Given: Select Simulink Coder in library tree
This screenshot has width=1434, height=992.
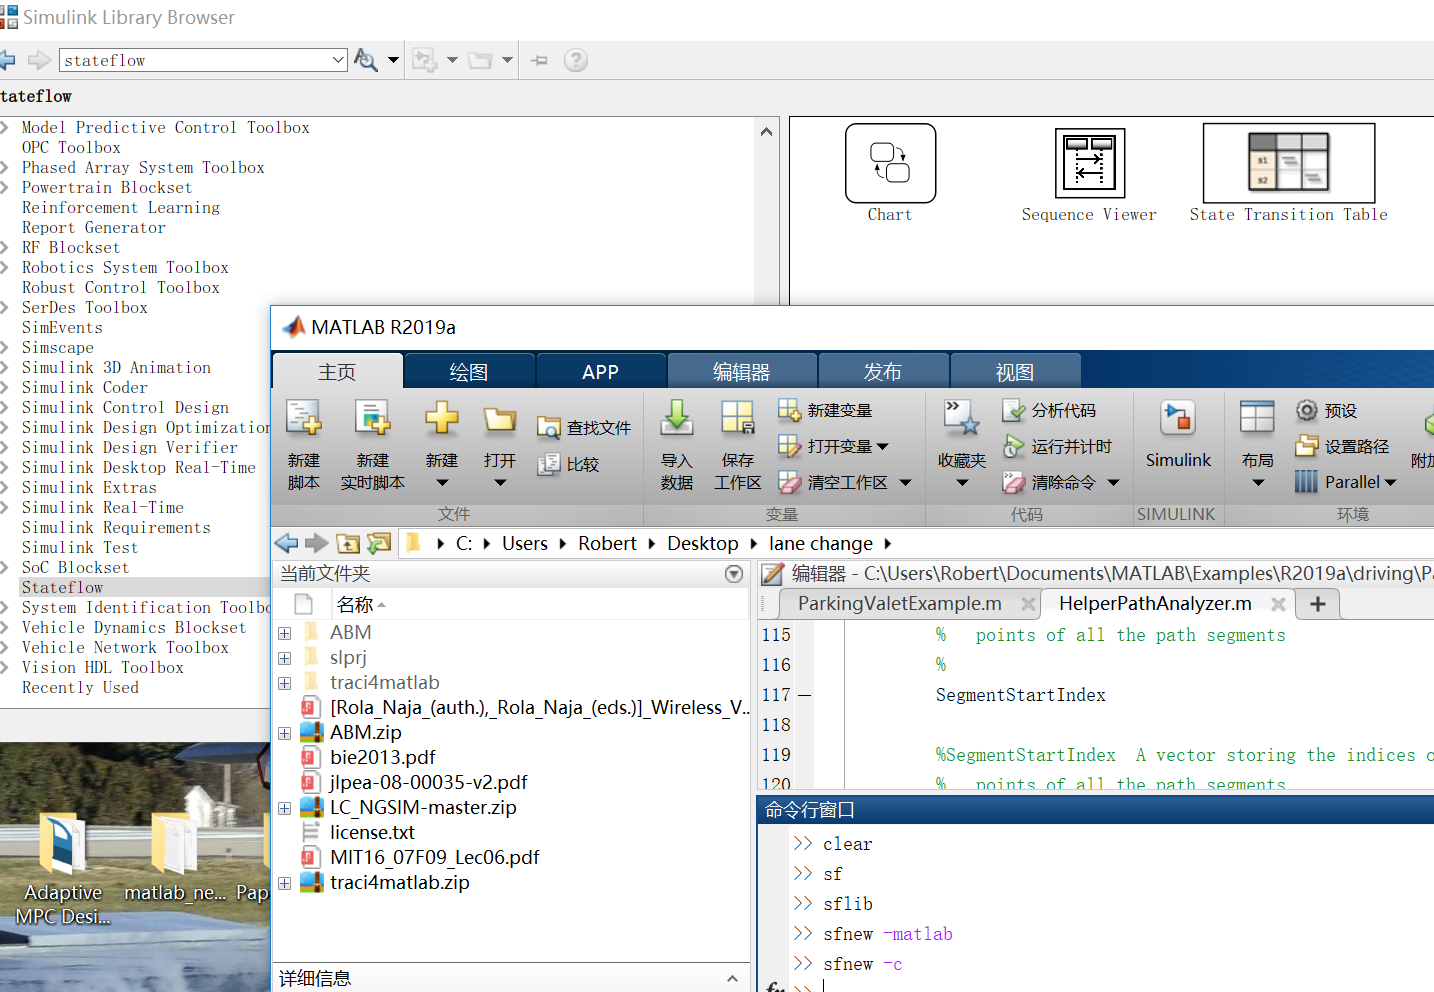Looking at the screenshot, I should [85, 387].
